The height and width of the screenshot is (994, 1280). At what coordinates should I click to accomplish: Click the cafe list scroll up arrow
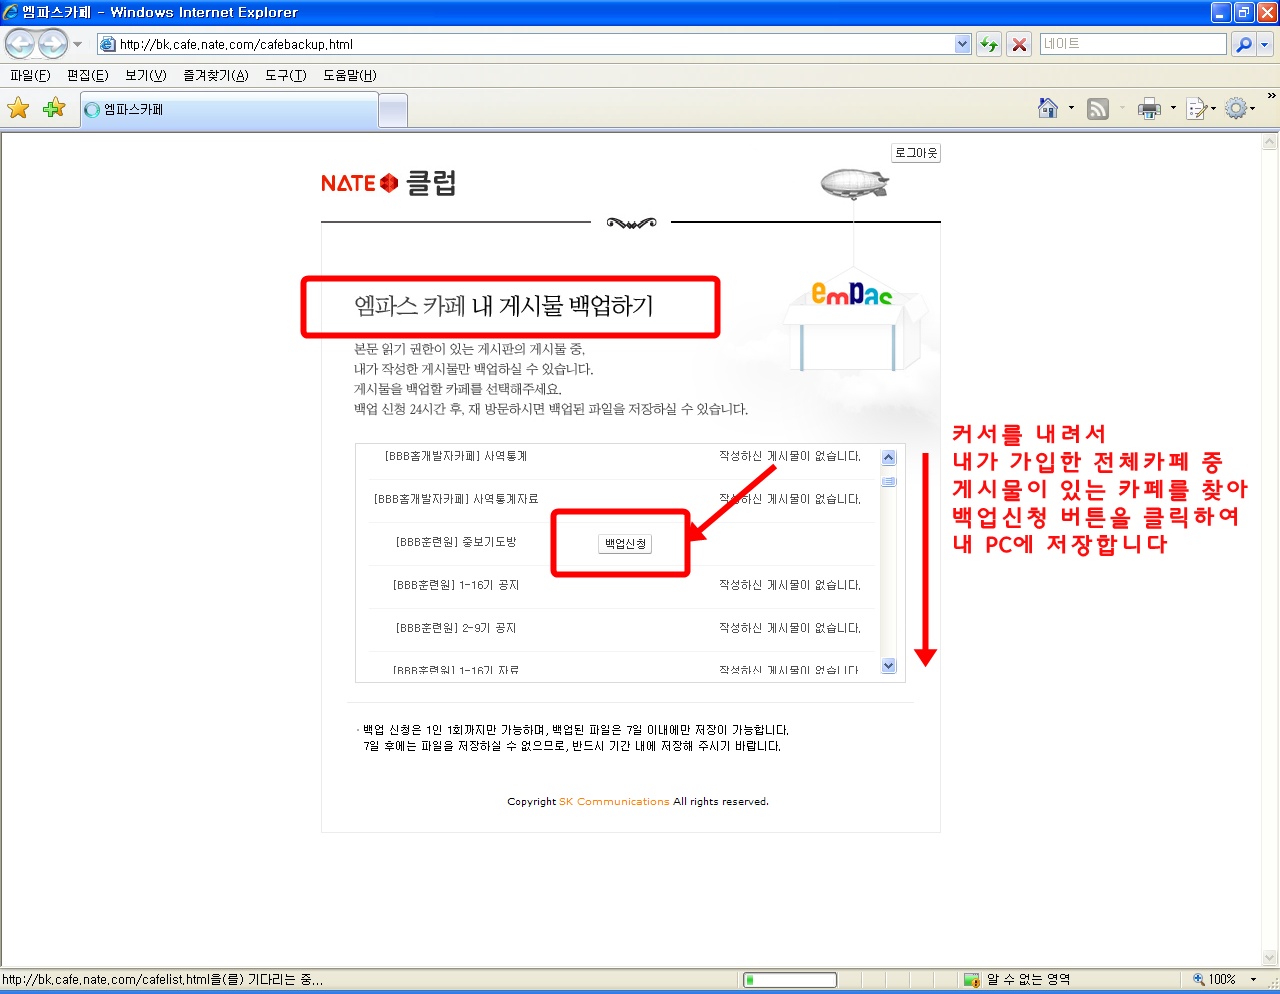[x=889, y=458]
